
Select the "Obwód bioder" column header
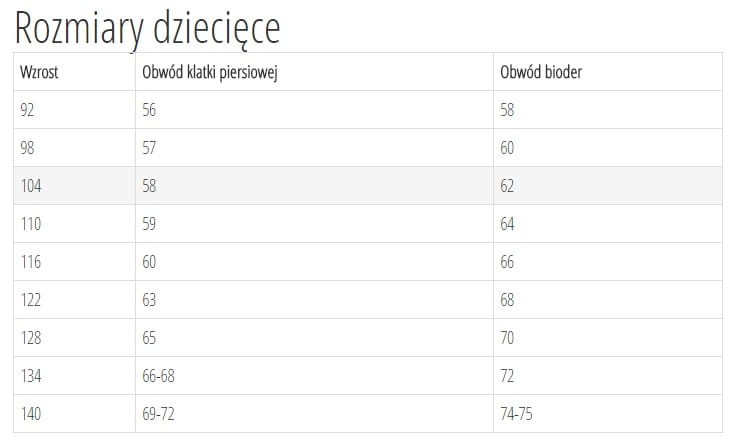click(541, 72)
